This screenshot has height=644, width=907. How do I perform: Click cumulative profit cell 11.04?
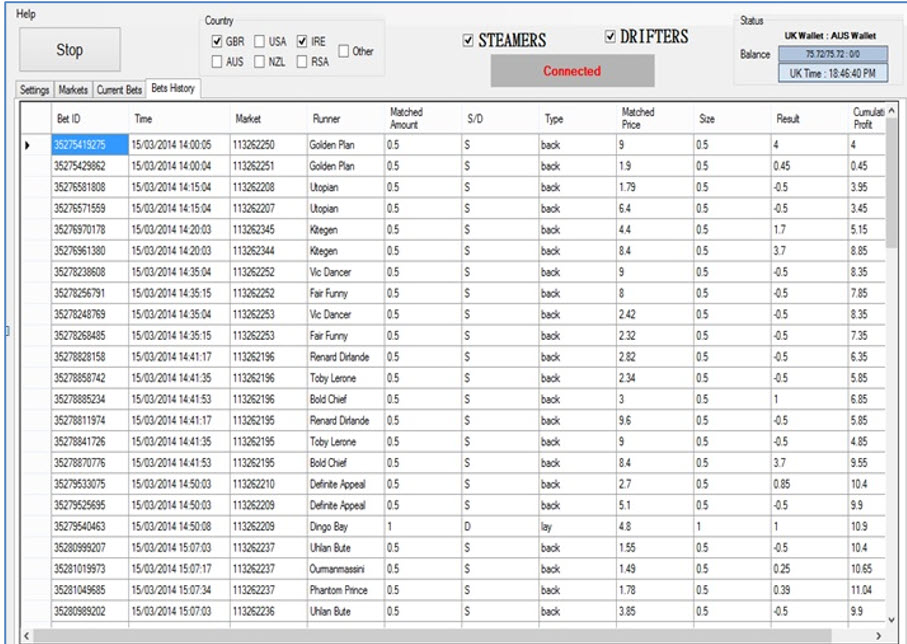pos(867,590)
